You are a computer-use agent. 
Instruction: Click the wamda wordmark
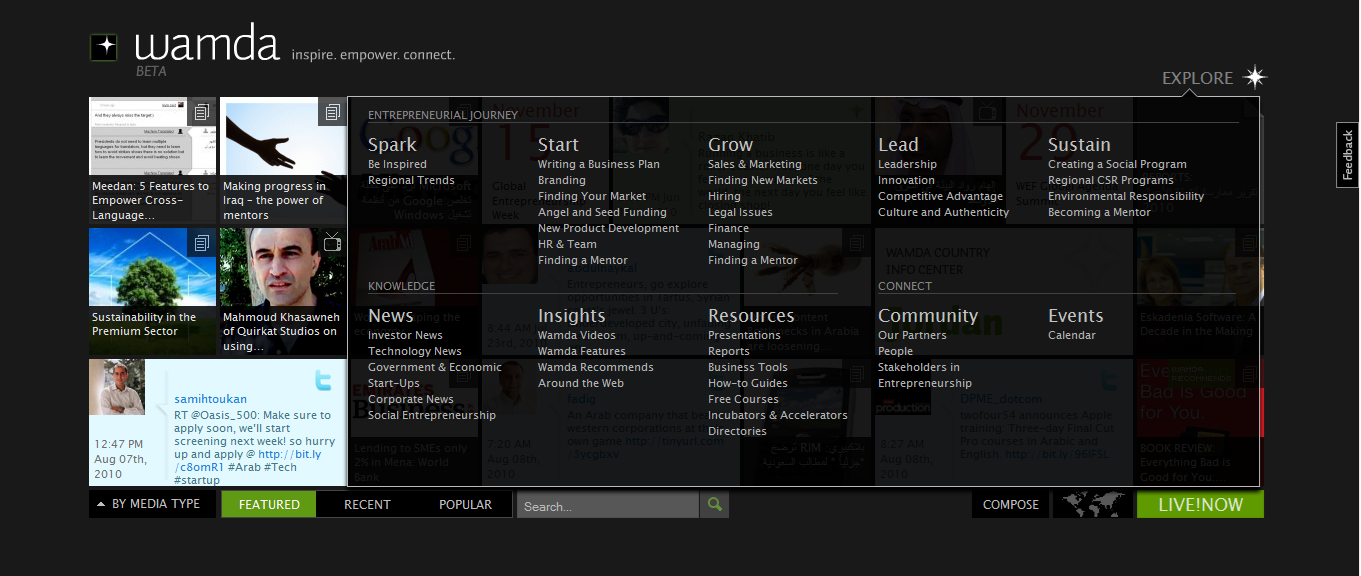(207, 45)
